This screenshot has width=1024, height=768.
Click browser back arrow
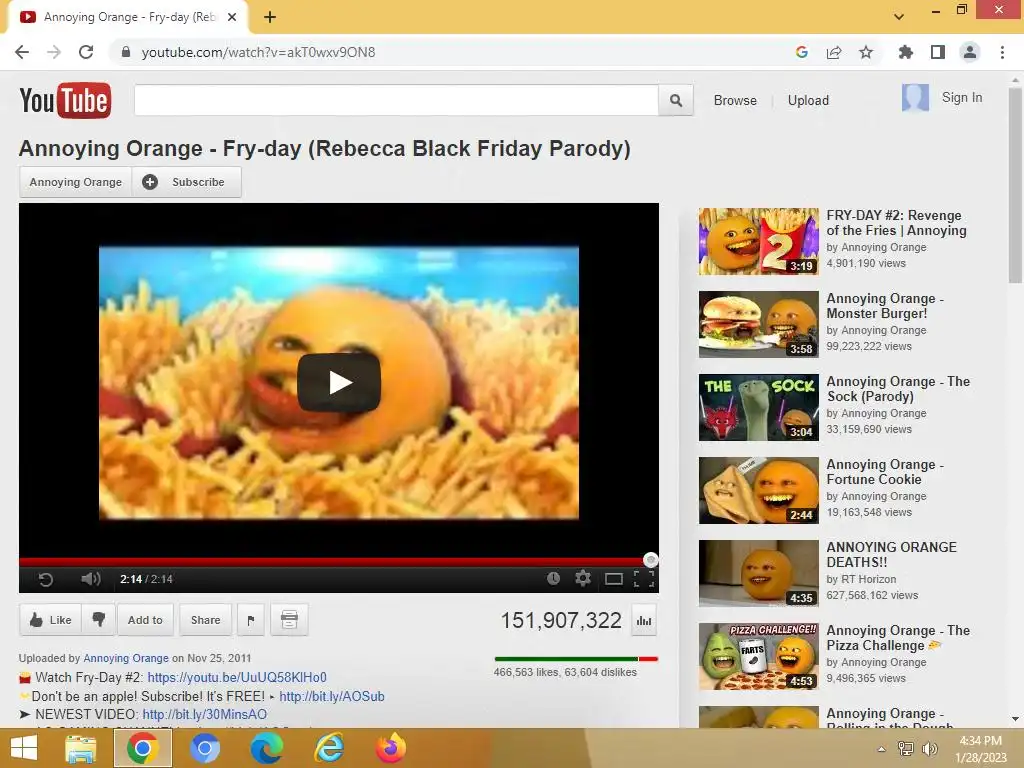click(22, 52)
